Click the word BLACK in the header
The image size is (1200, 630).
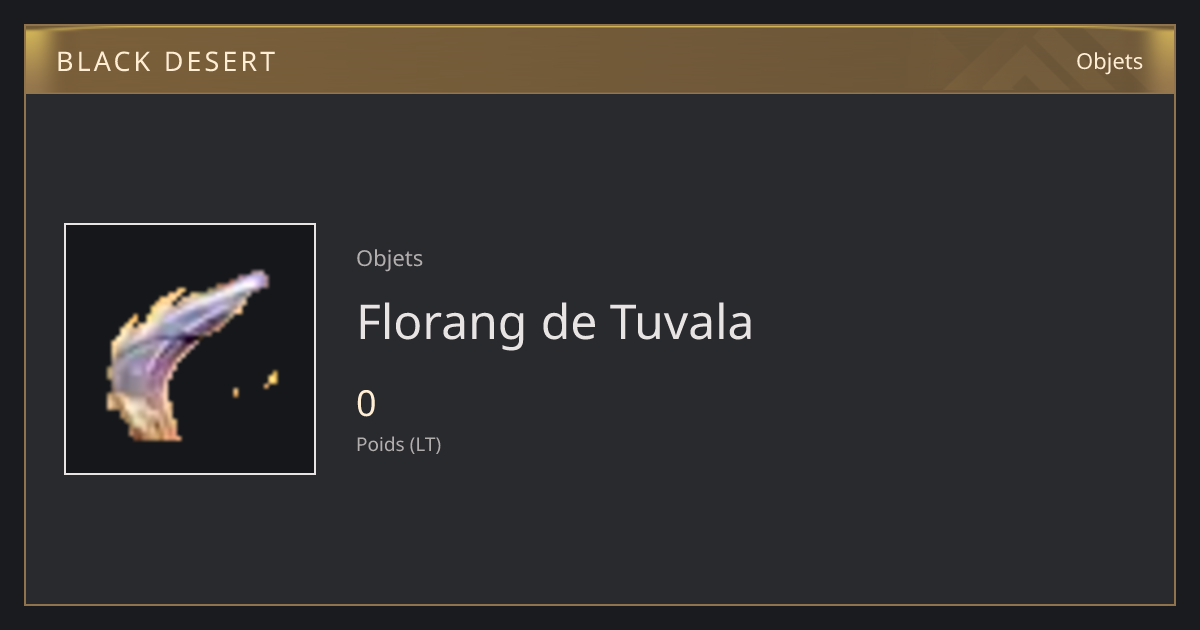(x=91, y=62)
